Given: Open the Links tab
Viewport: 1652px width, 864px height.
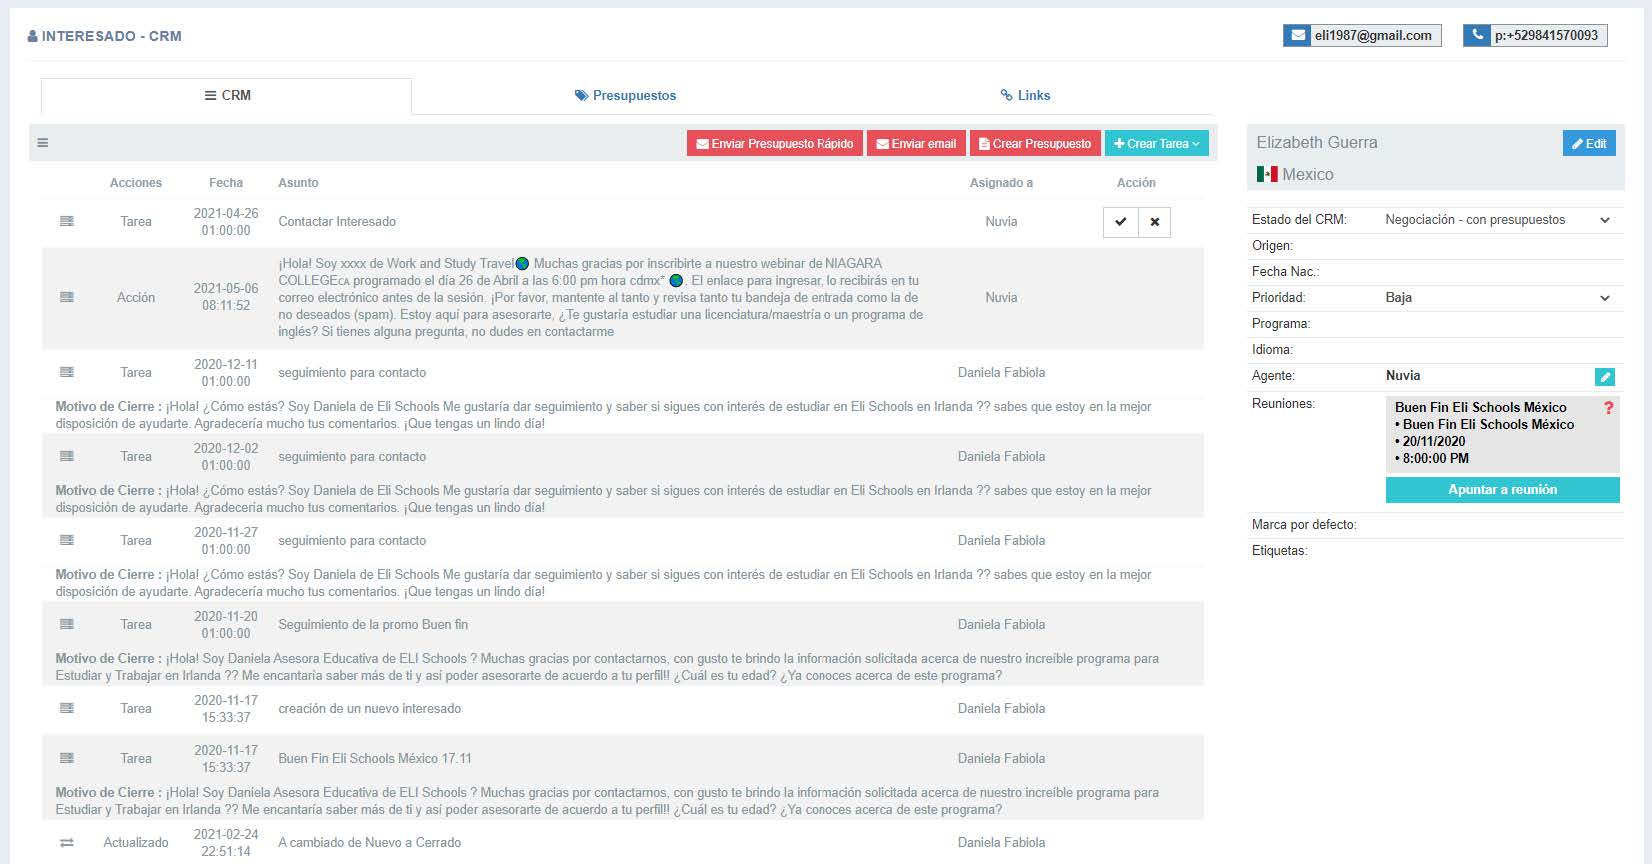Looking at the screenshot, I should pos(1025,96).
